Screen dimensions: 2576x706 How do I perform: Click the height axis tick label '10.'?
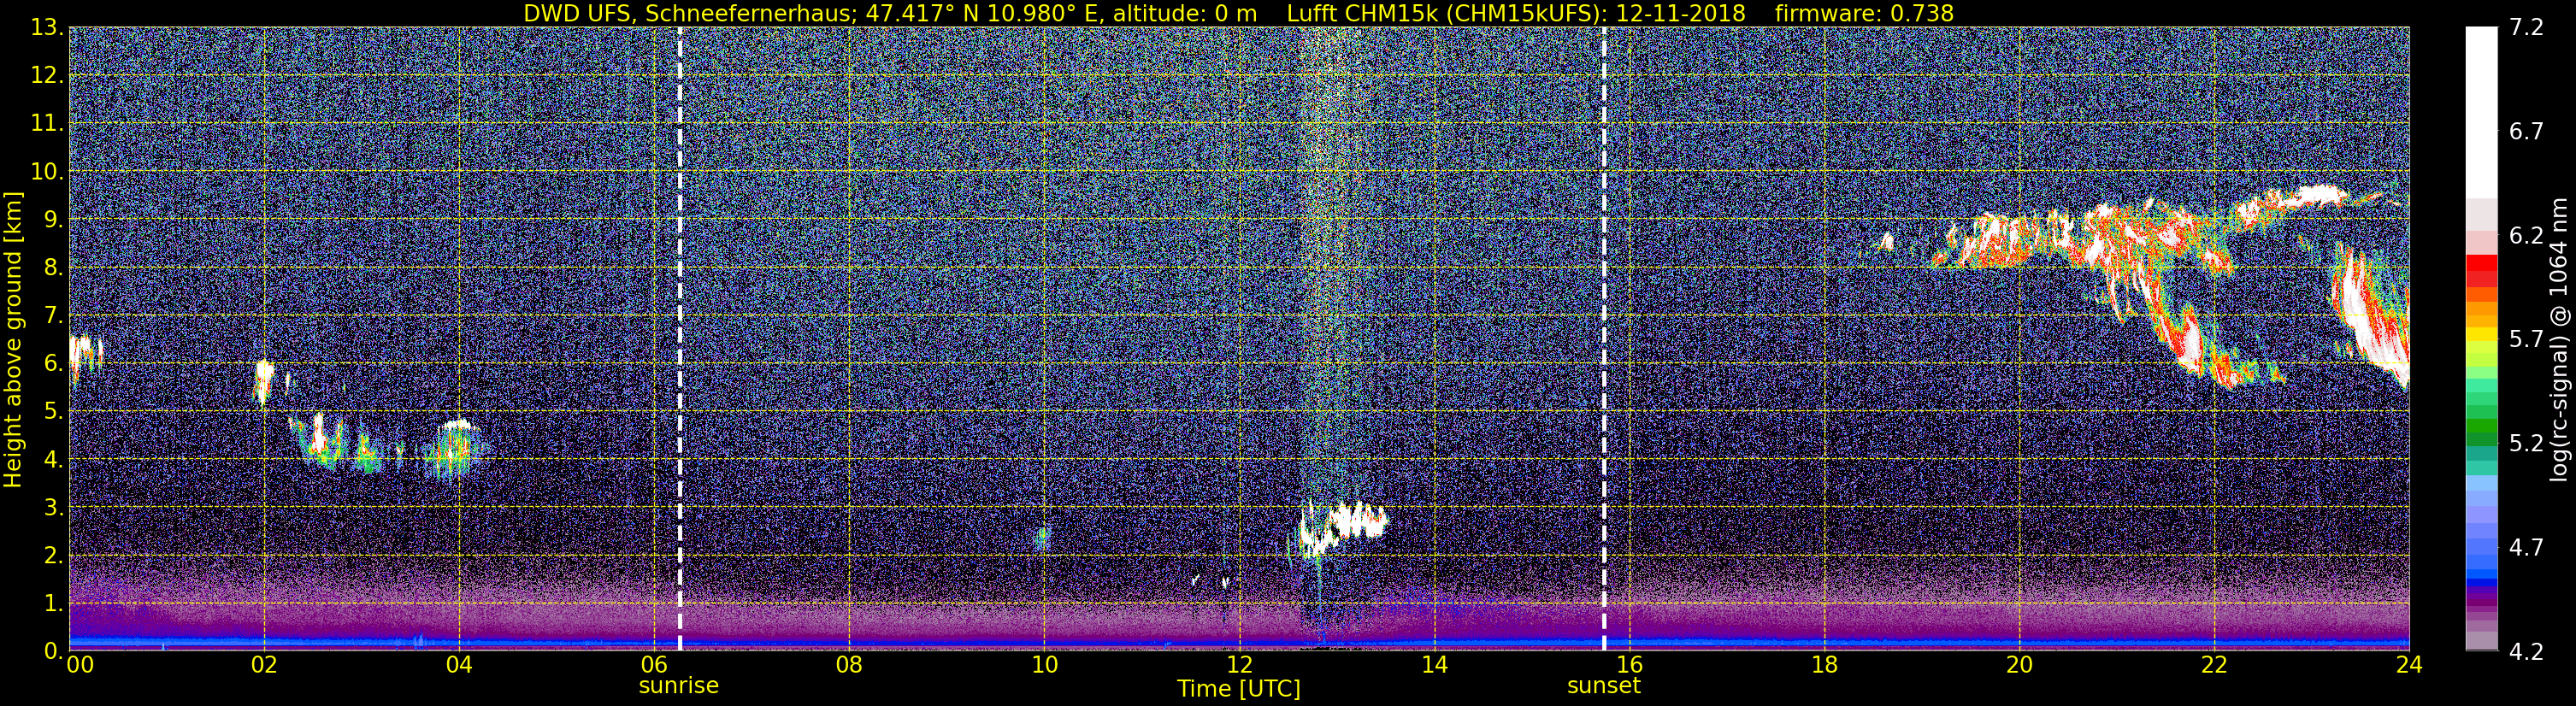point(46,171)
